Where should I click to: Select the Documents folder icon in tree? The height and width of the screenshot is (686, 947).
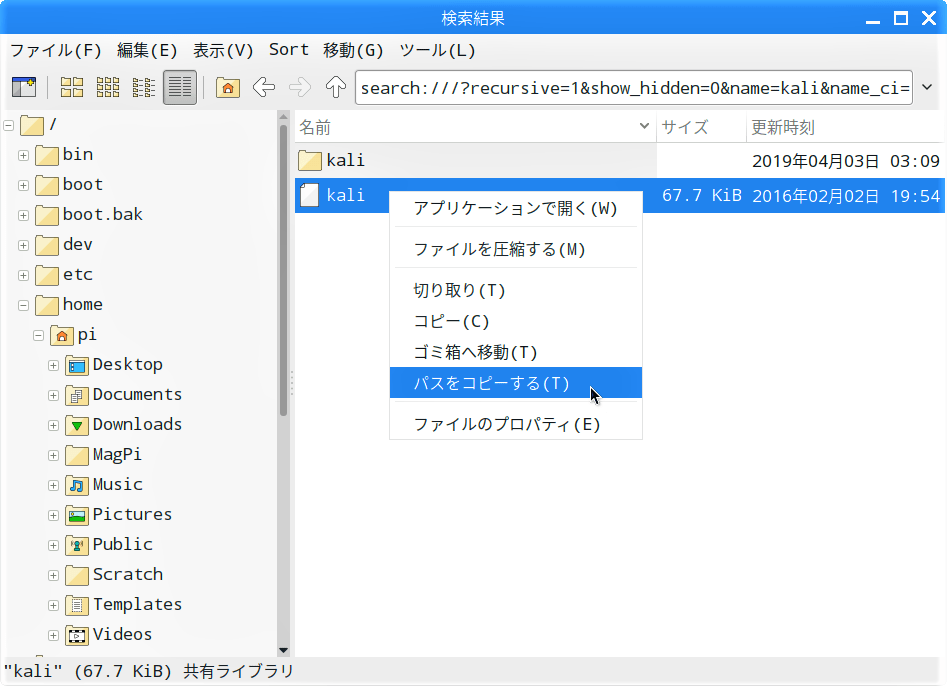click(77, 395)
